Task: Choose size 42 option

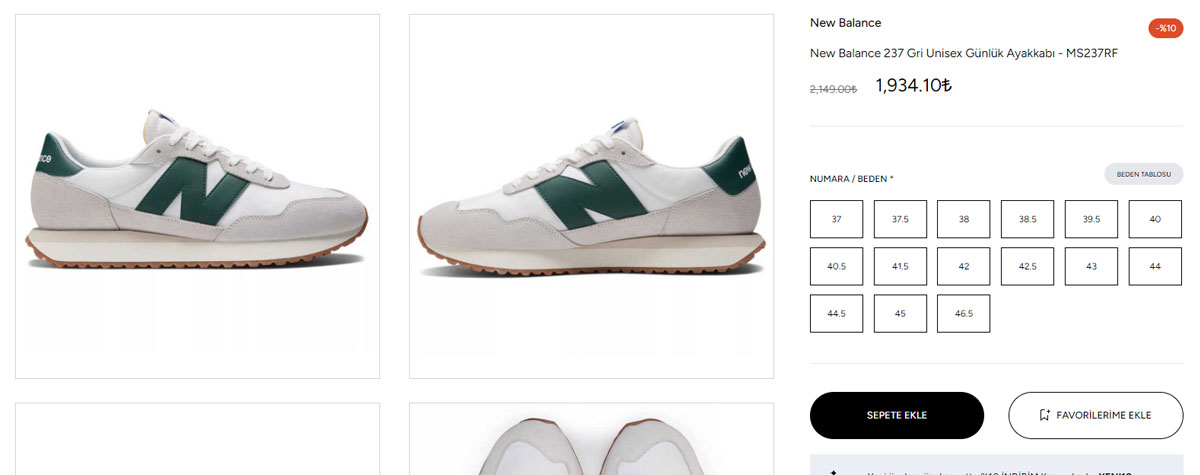Action: tap(963, 266)
